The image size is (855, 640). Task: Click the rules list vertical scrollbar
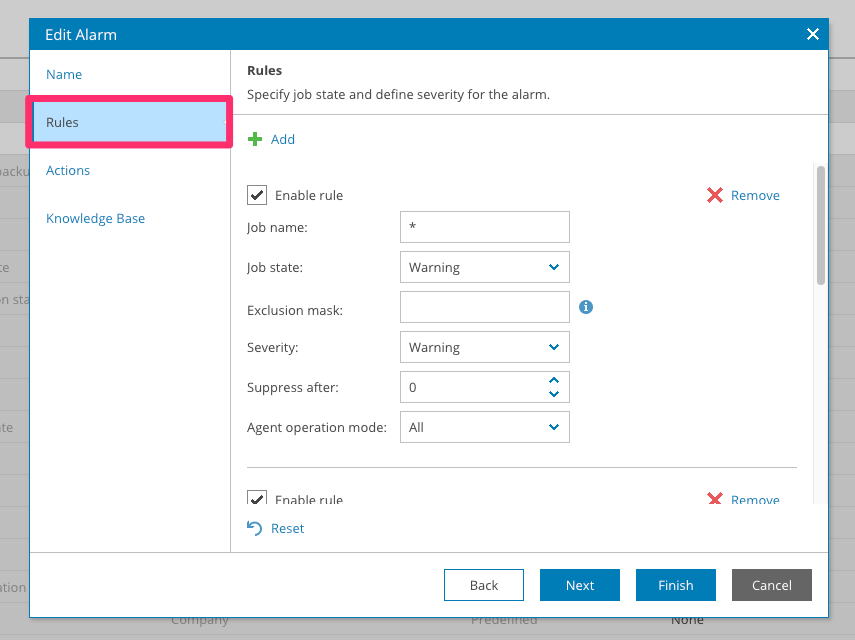click(x=821, y=226)
